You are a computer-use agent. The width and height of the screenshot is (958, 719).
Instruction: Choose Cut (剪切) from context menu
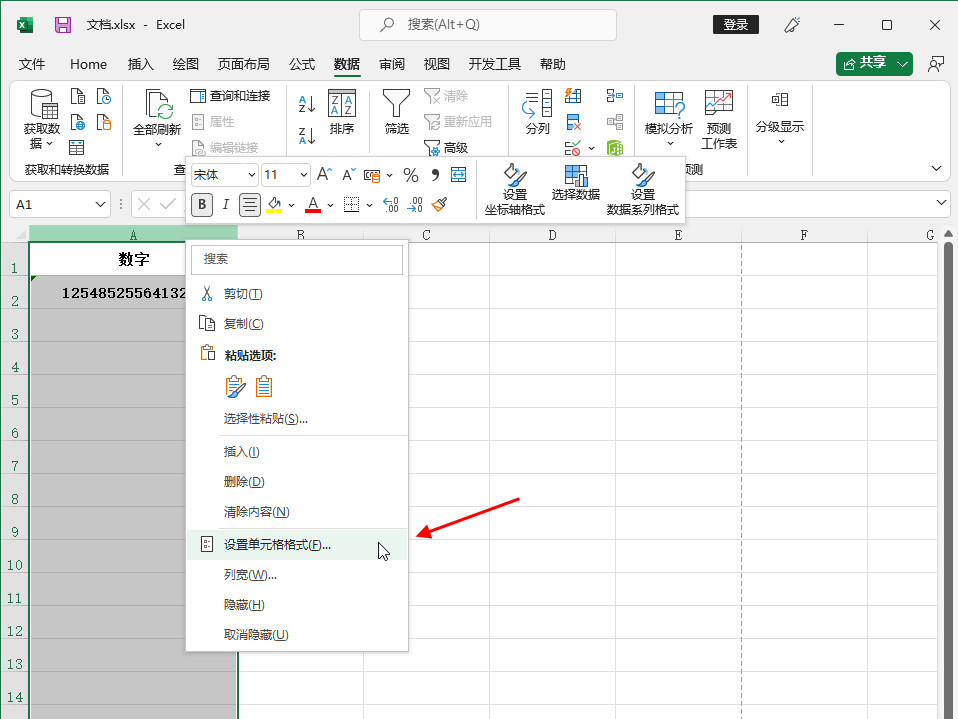pyautogui.click(x=296, y=294)
